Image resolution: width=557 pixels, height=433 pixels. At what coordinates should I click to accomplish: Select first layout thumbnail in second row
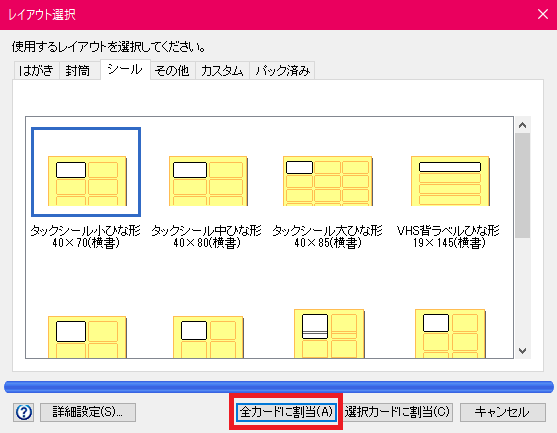[87, 337]
